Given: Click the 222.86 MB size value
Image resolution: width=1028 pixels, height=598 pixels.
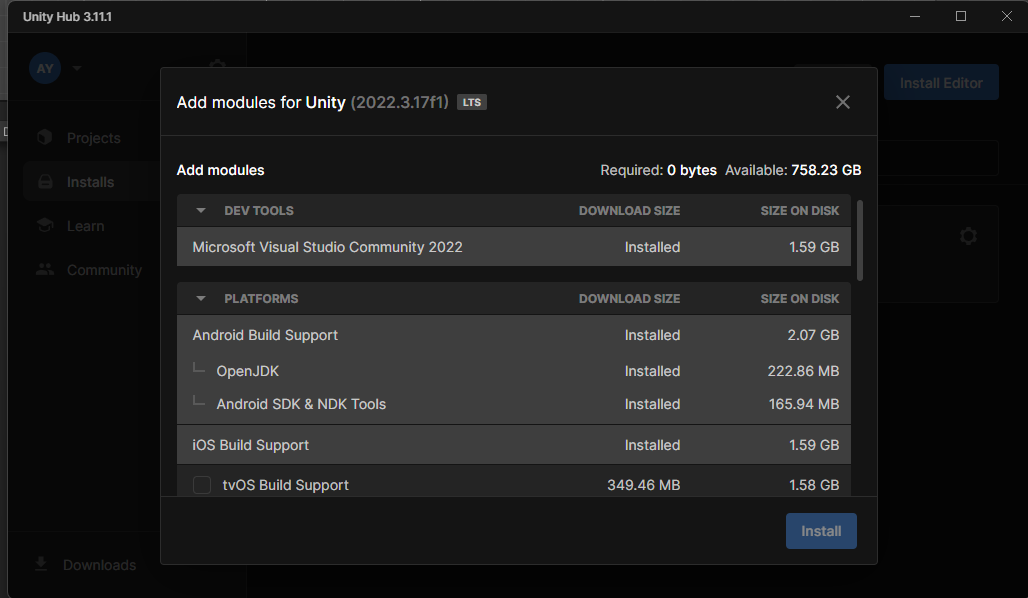Looking at the screenshot, I should click(803, 371).
